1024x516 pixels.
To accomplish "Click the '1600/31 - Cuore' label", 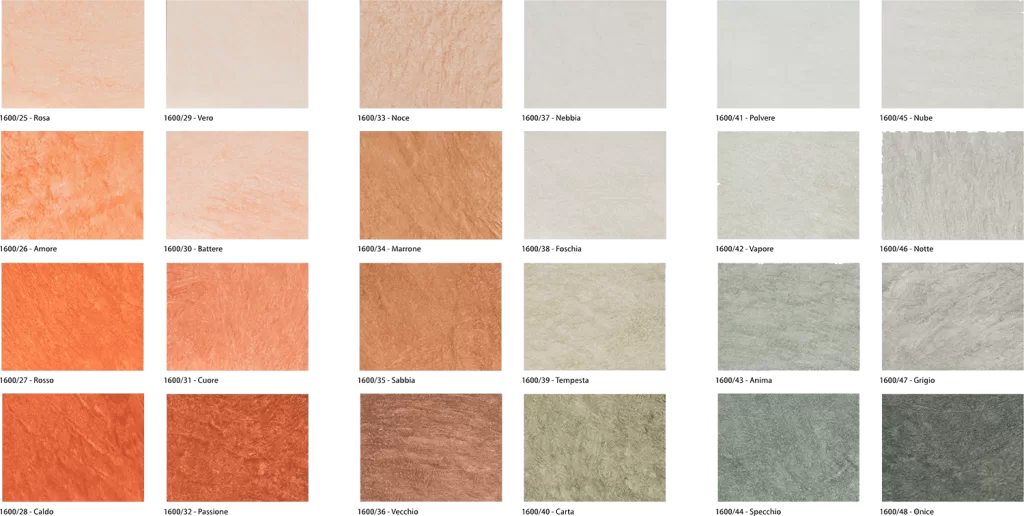I will [x=191, y=381].
